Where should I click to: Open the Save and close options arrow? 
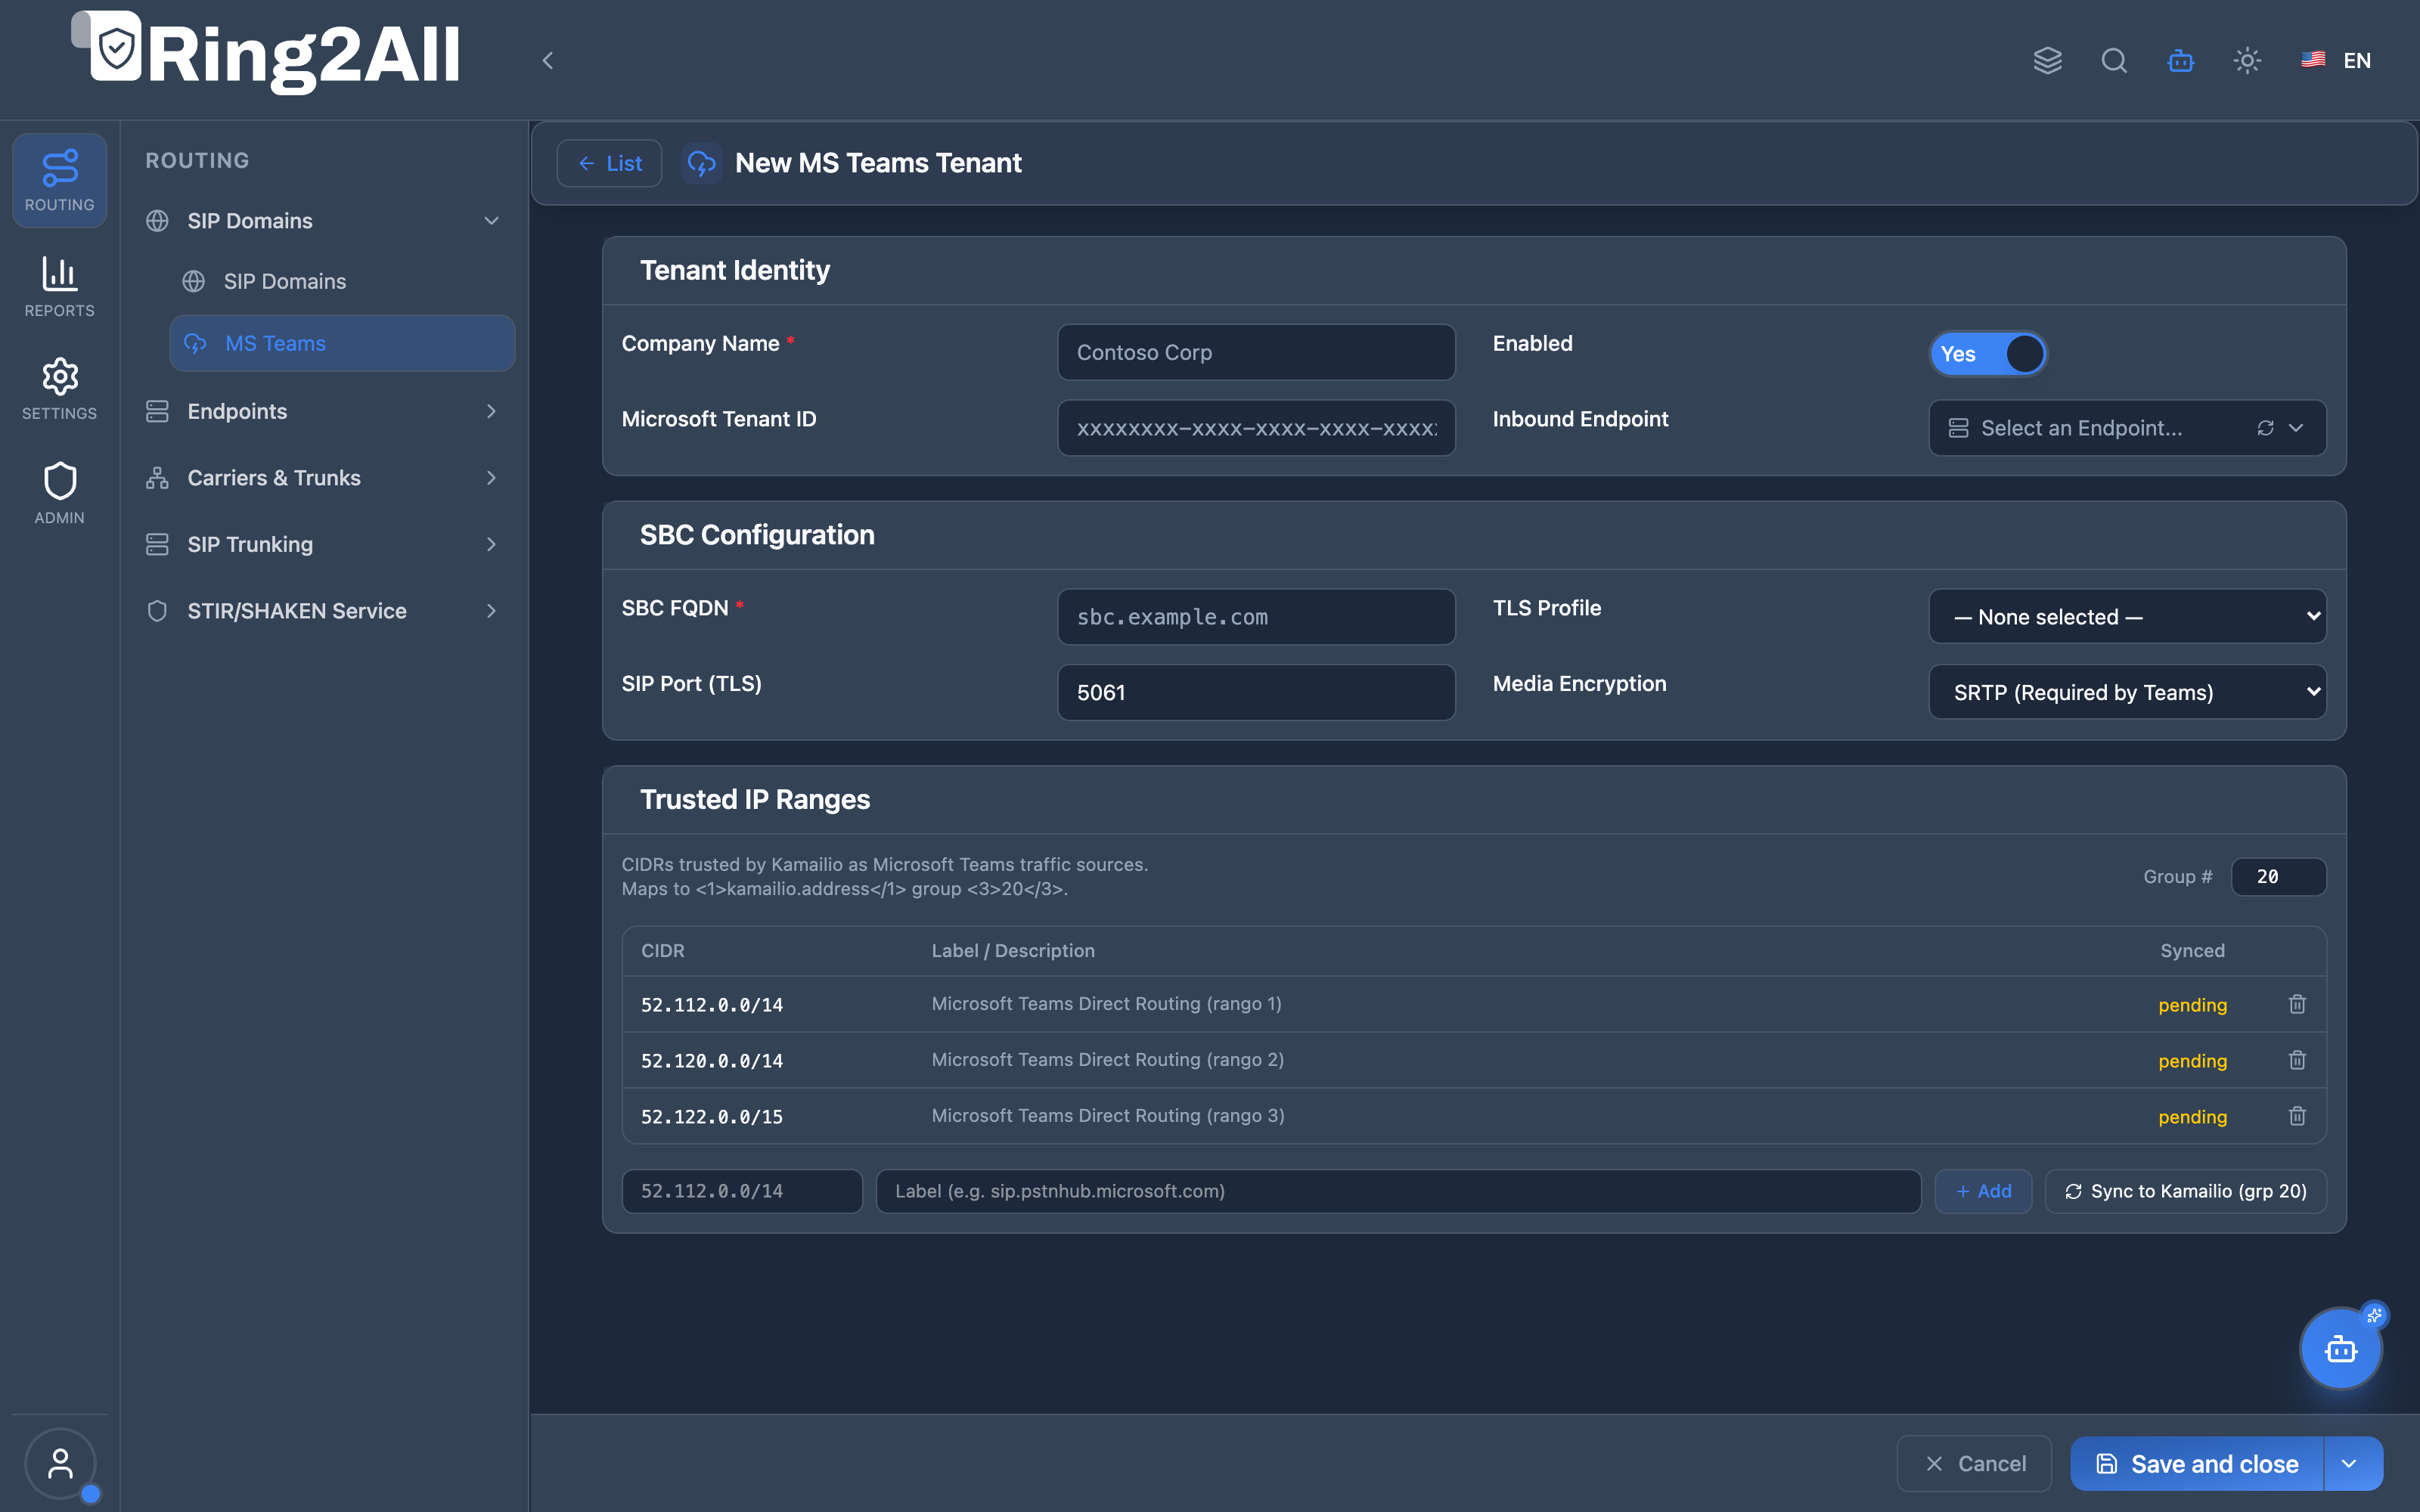coord(2353,1464)
